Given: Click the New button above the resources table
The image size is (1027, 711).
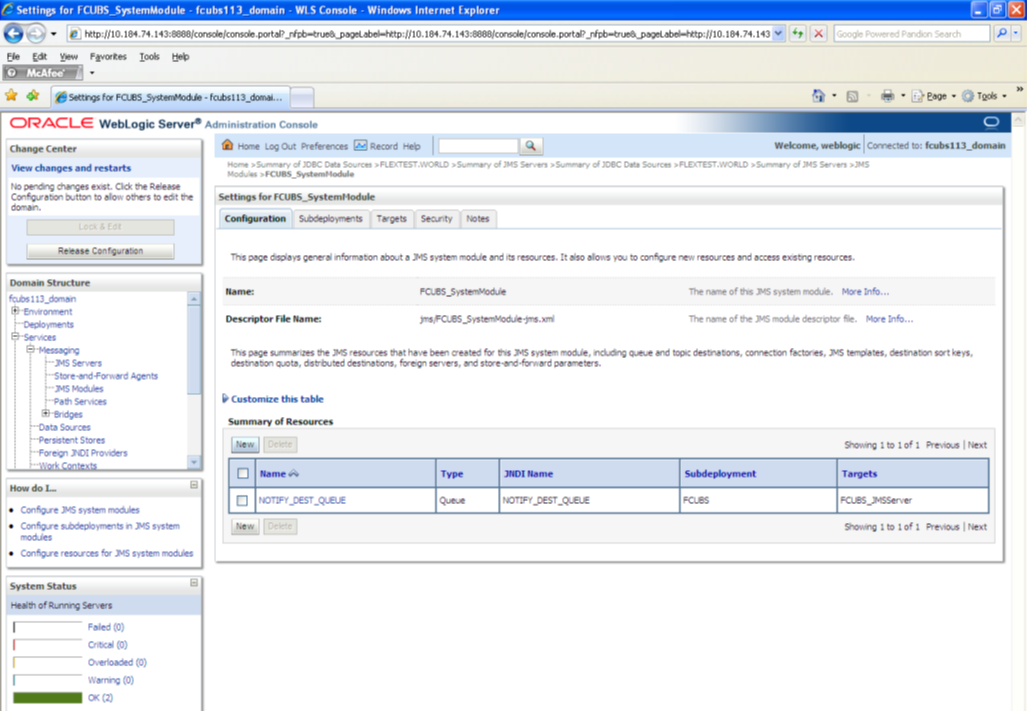Looking at the screenshot, I should click(245, 445).
